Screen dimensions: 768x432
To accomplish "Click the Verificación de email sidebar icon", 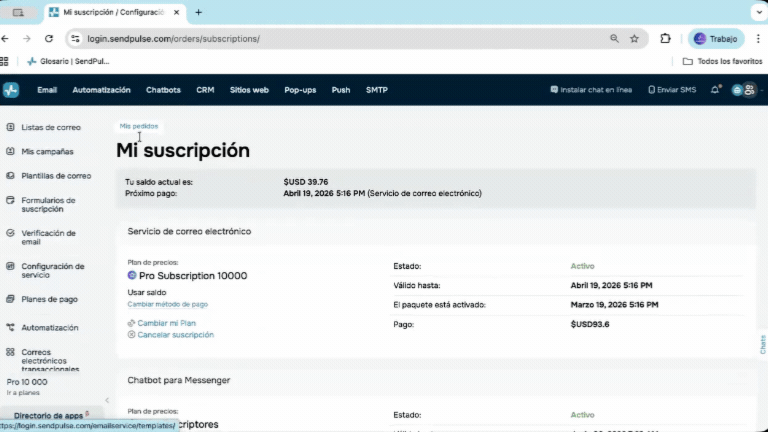I will [x=10, y=233].
